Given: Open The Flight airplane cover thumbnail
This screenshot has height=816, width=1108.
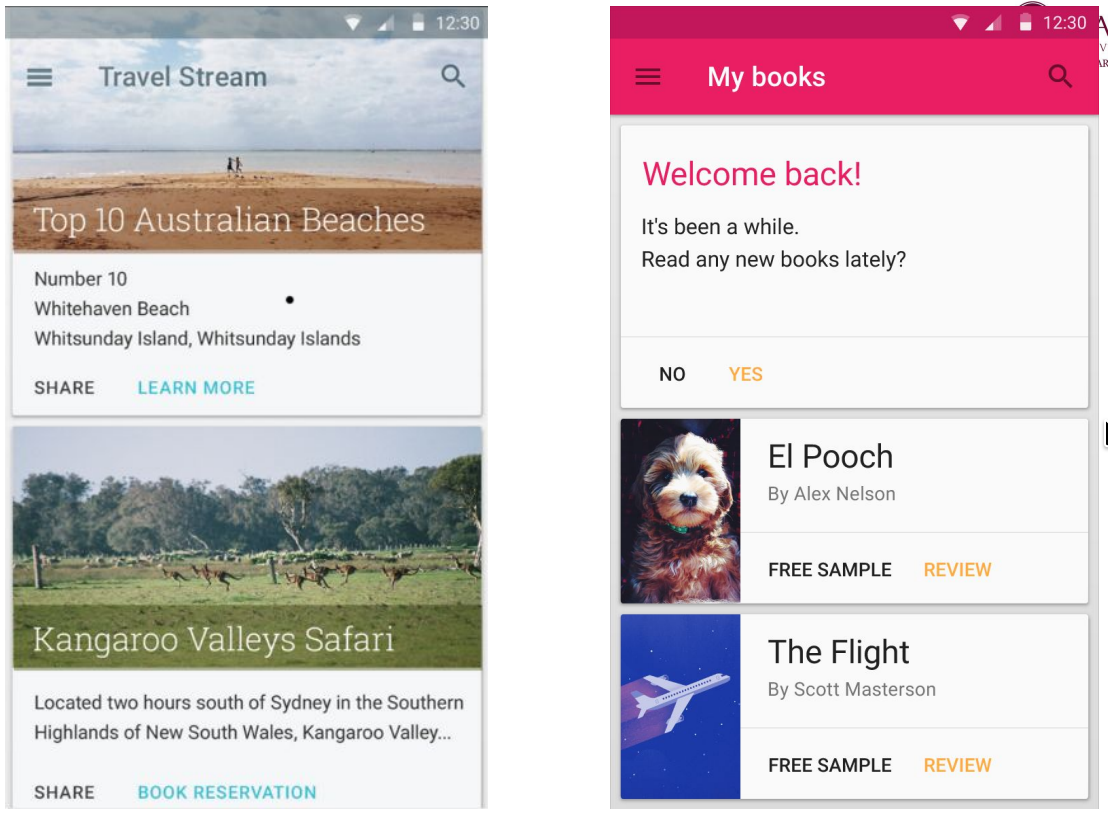Looking at the screenshot, I should (x=680, y=706).
